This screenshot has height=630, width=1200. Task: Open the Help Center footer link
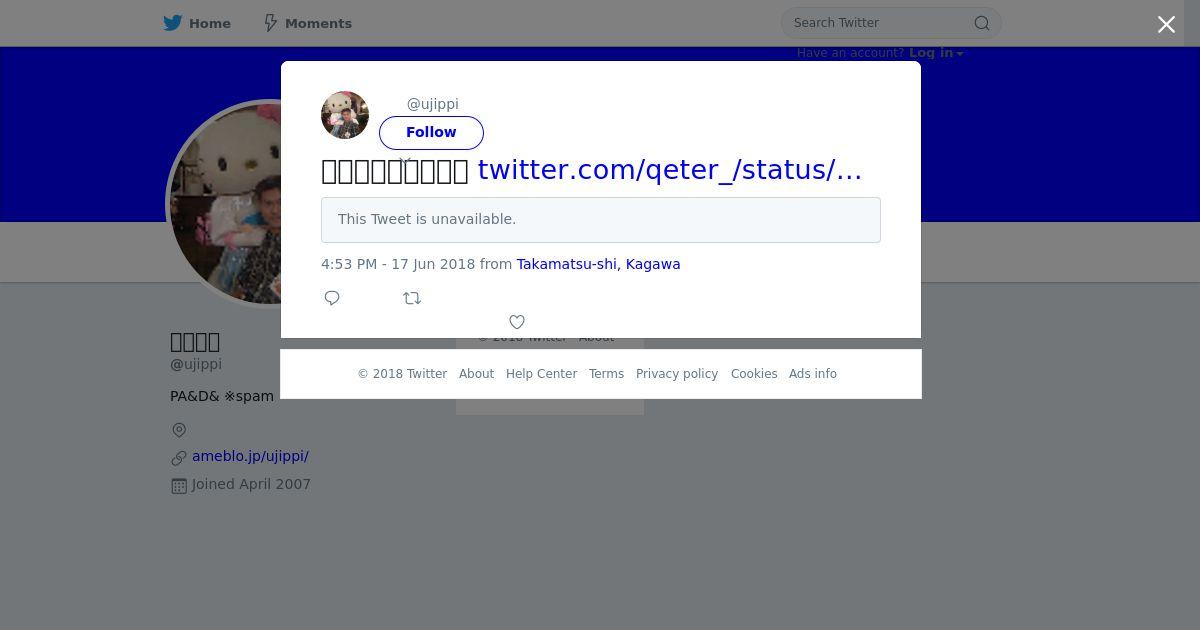point(541,374)
